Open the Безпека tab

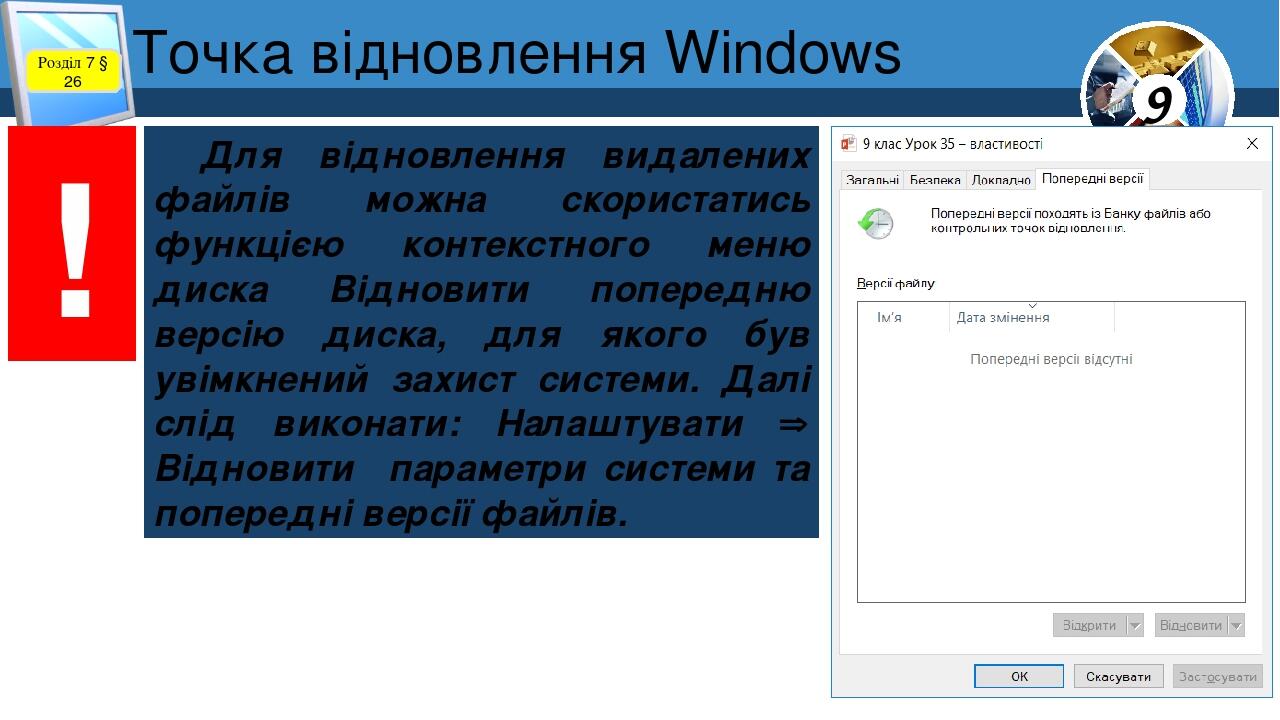pos(935,180)
